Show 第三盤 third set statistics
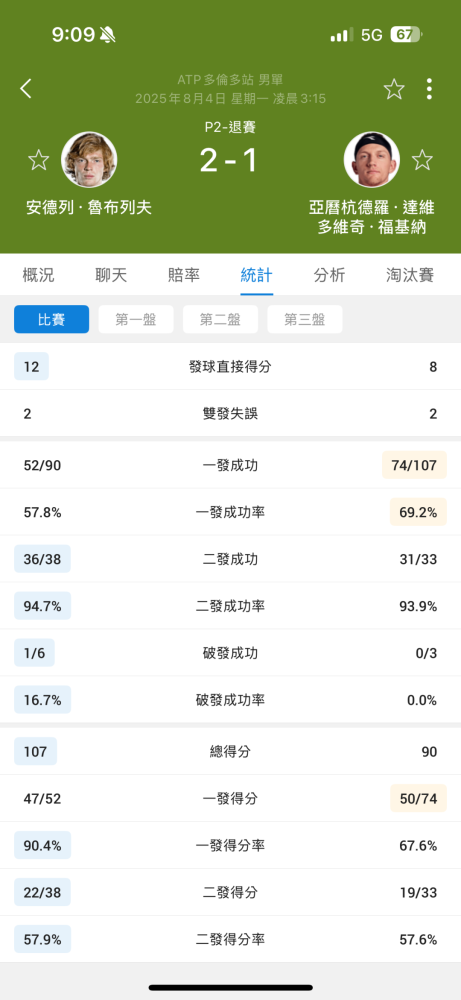Viewport: 461px width, 1000px height. (305, 320)
